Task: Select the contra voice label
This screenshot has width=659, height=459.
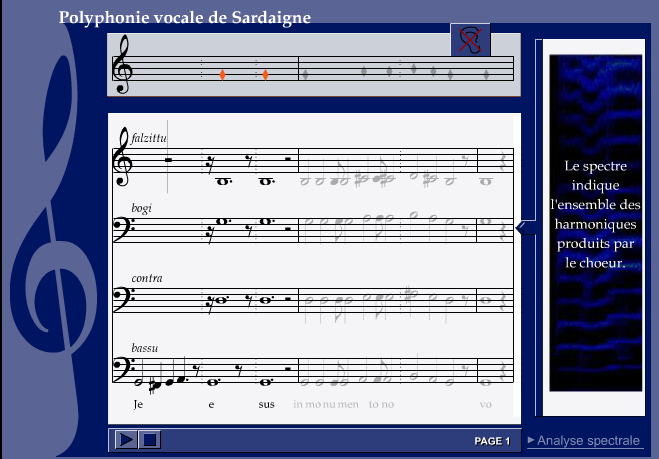Action: coord(146,278)
